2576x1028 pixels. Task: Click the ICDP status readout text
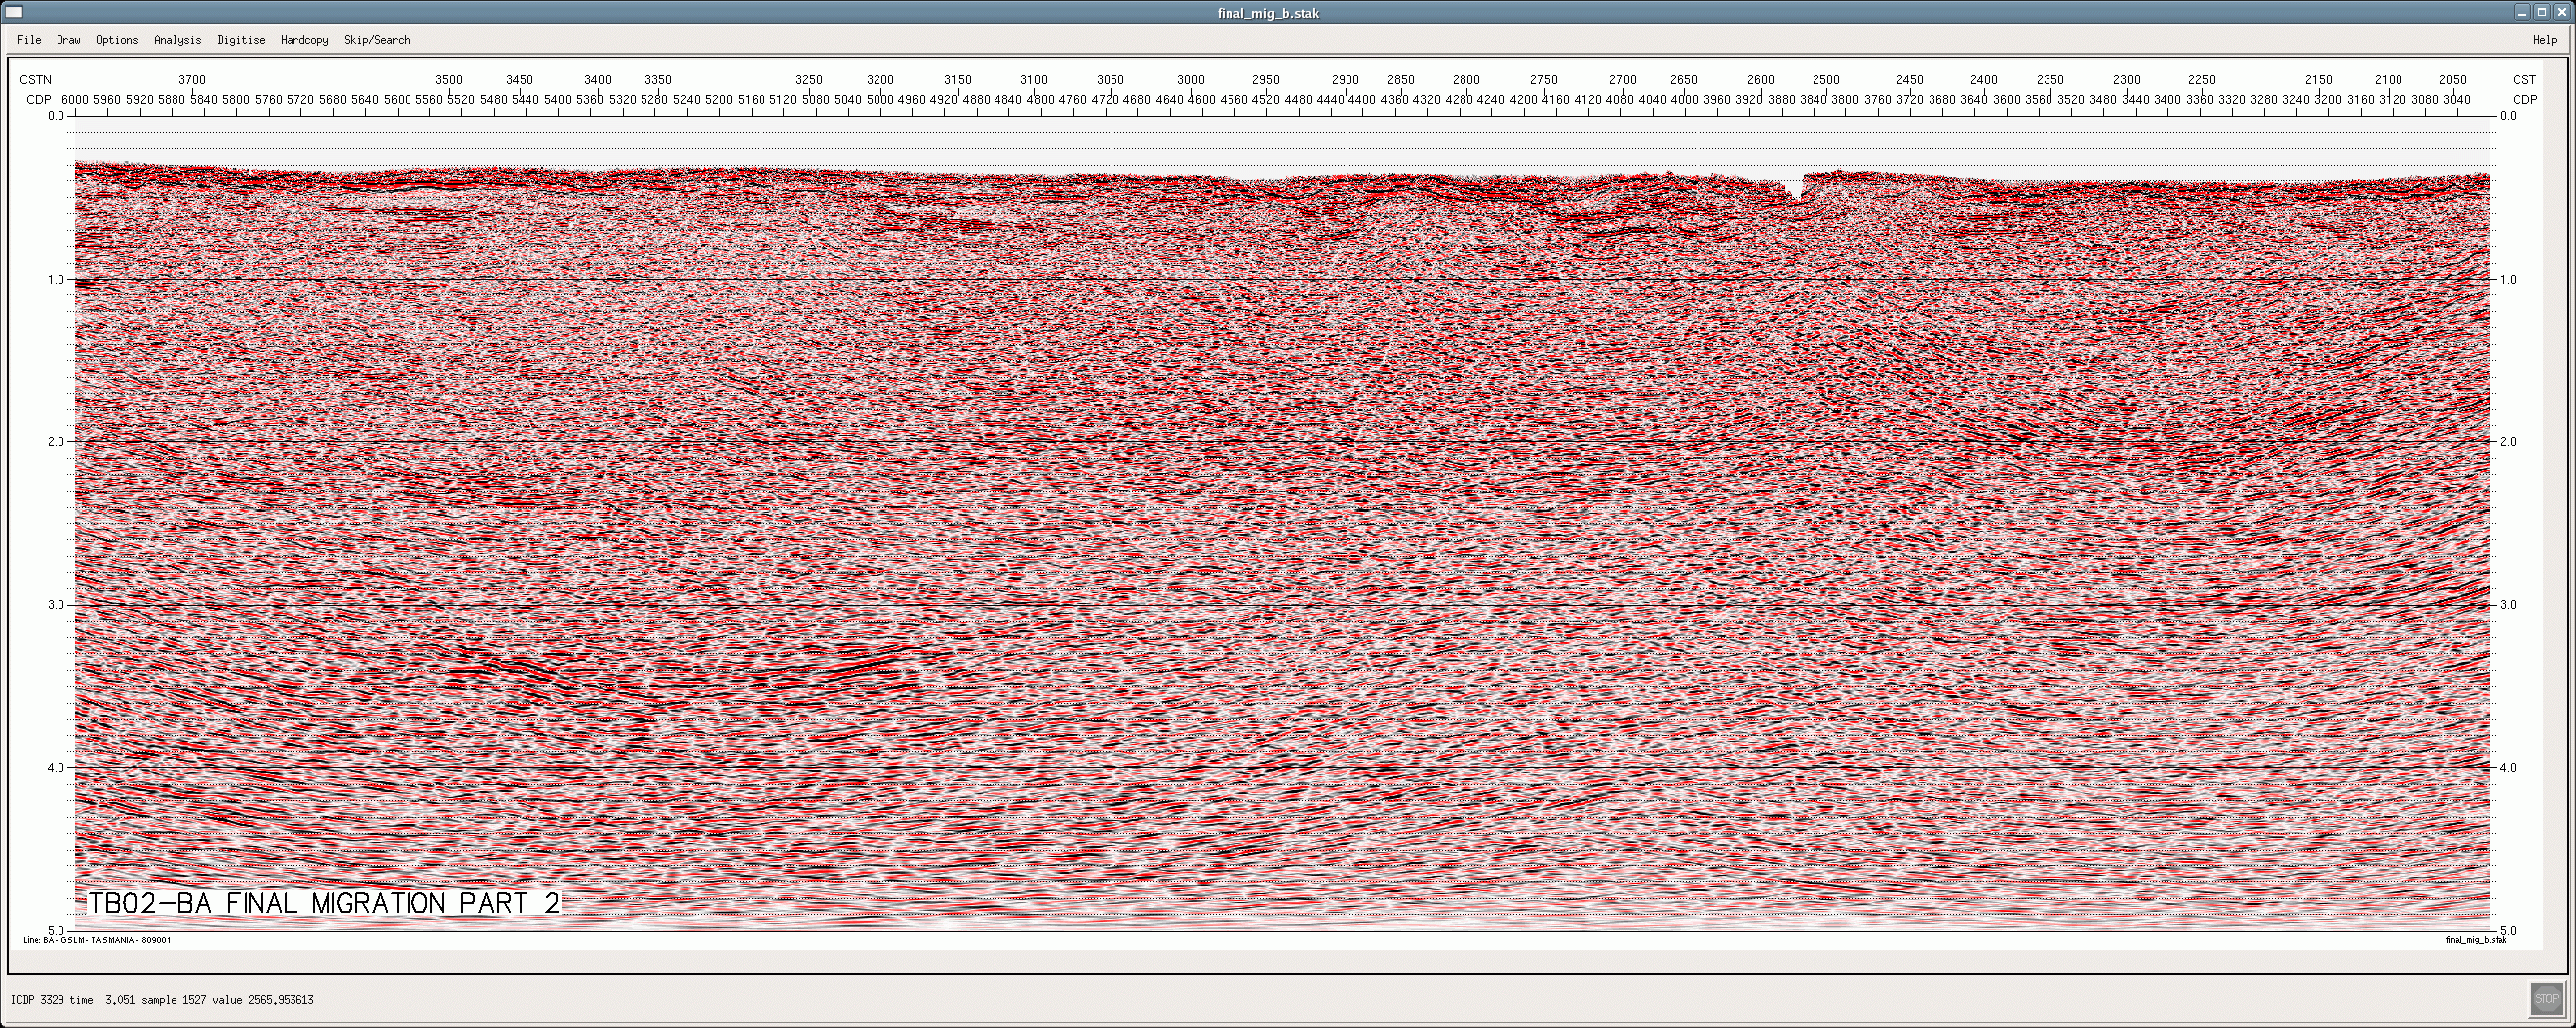(x=162, y=1000)
